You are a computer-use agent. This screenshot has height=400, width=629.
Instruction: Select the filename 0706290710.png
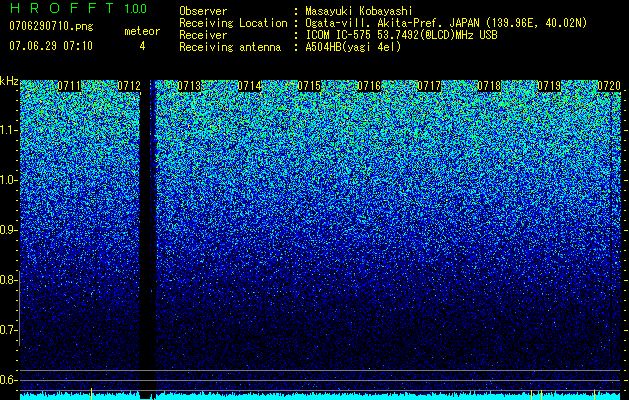click(x=51, y=26)
